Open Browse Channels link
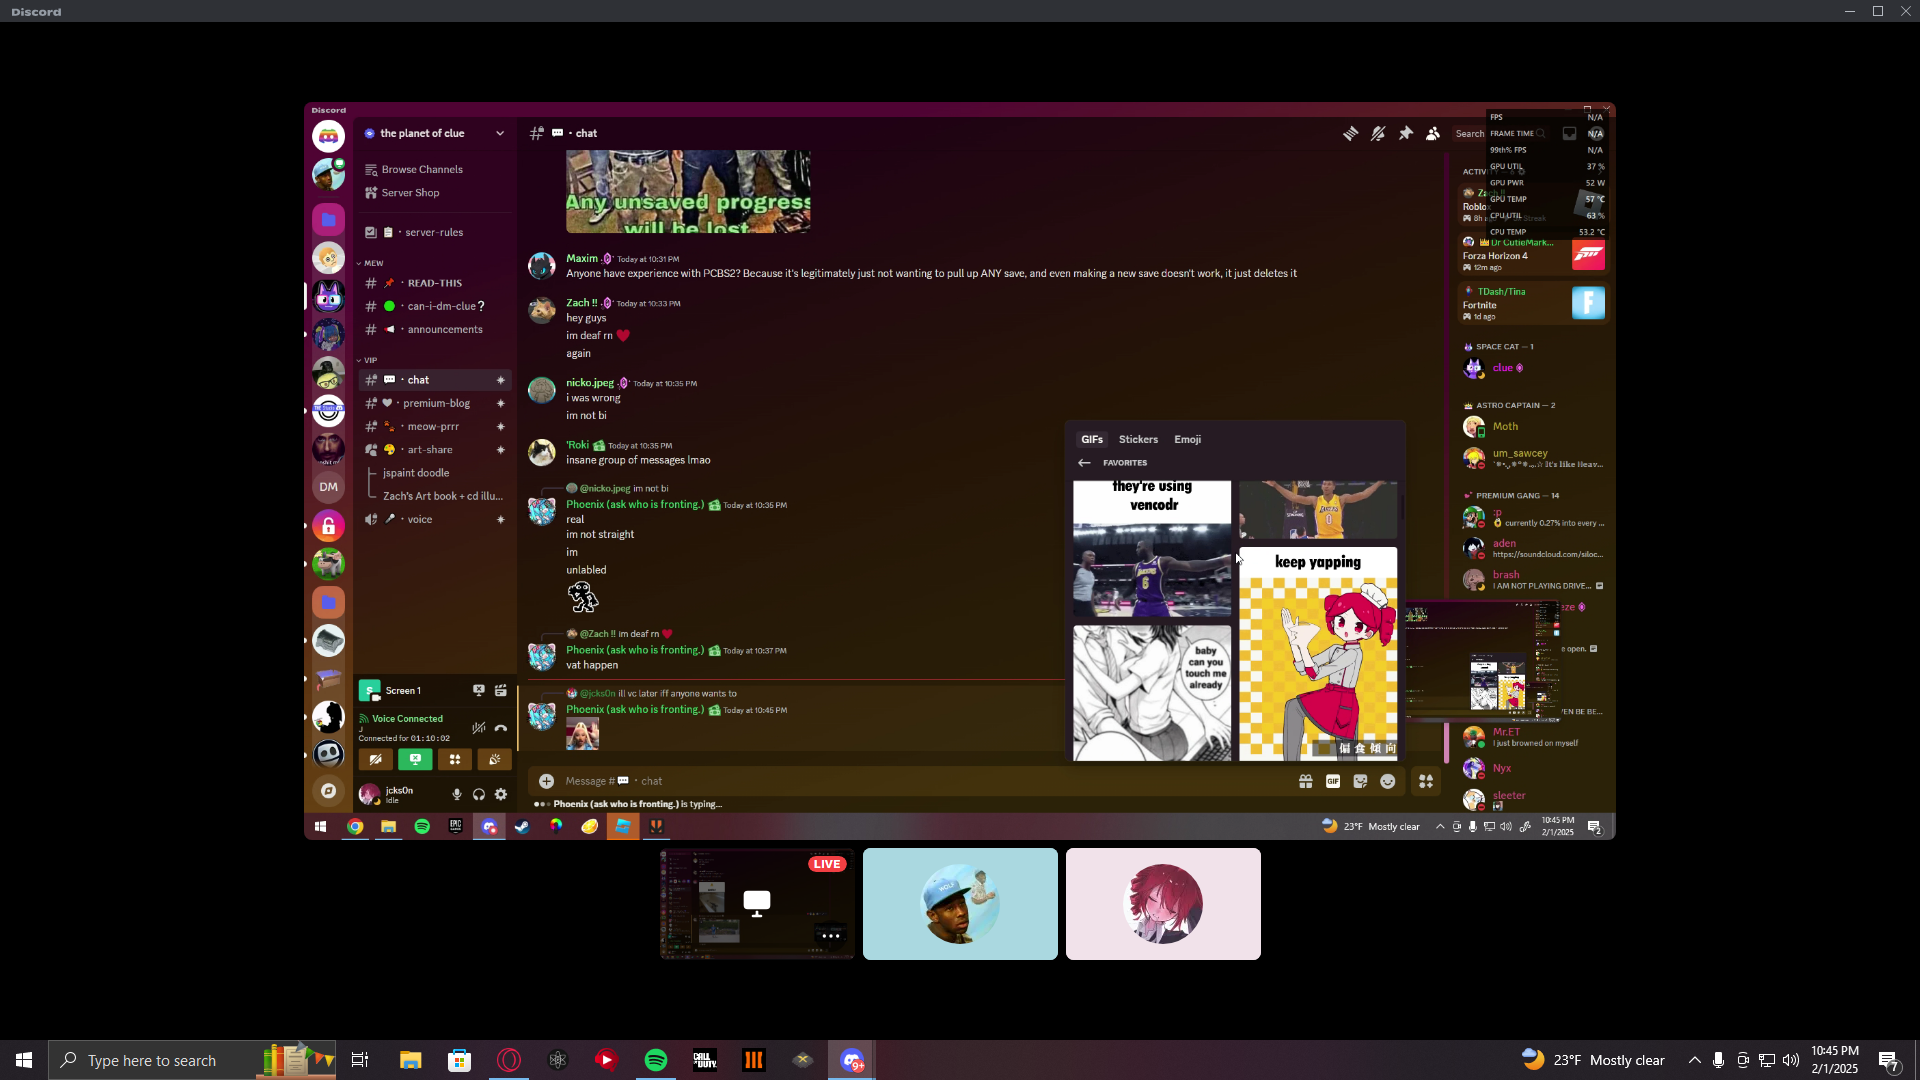1920x1080 pixels. (x=421, y=170)
